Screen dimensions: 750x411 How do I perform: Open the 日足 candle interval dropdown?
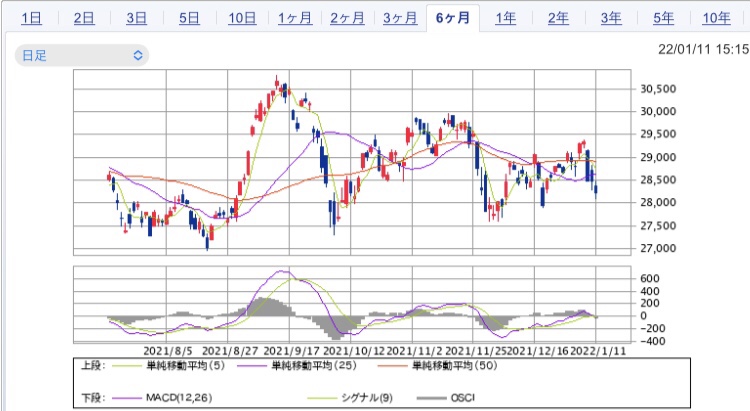coord(81,56)
